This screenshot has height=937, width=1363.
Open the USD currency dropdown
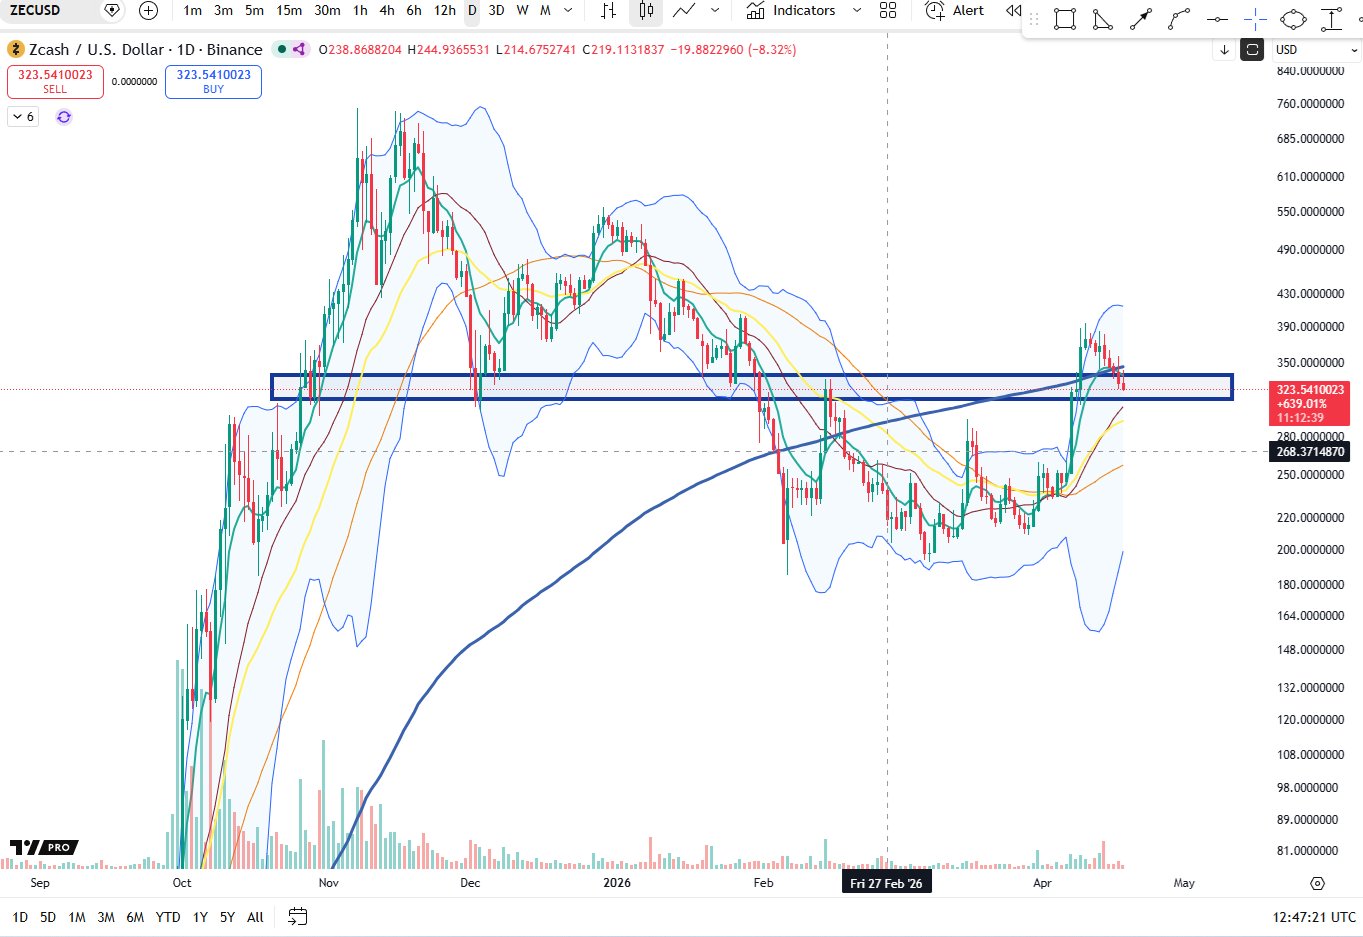click(1316, 49)
